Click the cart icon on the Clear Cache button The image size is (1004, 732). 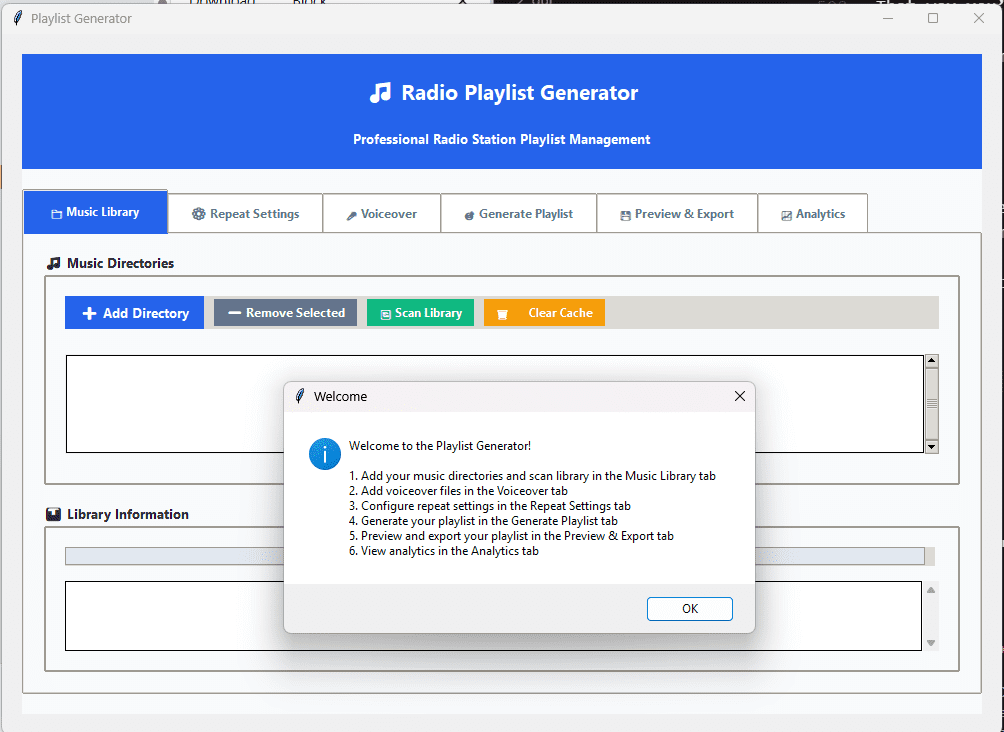[x=502, y=312]
